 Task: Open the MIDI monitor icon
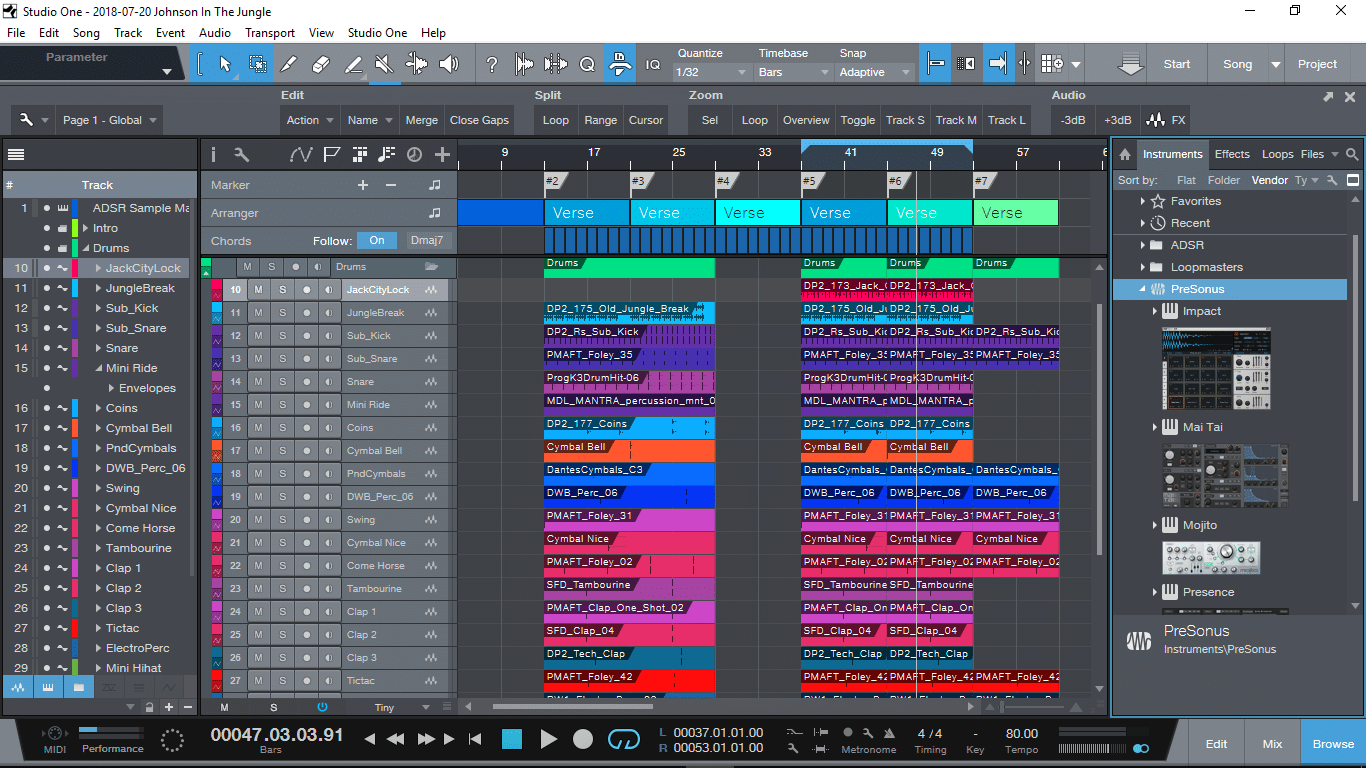54,734
